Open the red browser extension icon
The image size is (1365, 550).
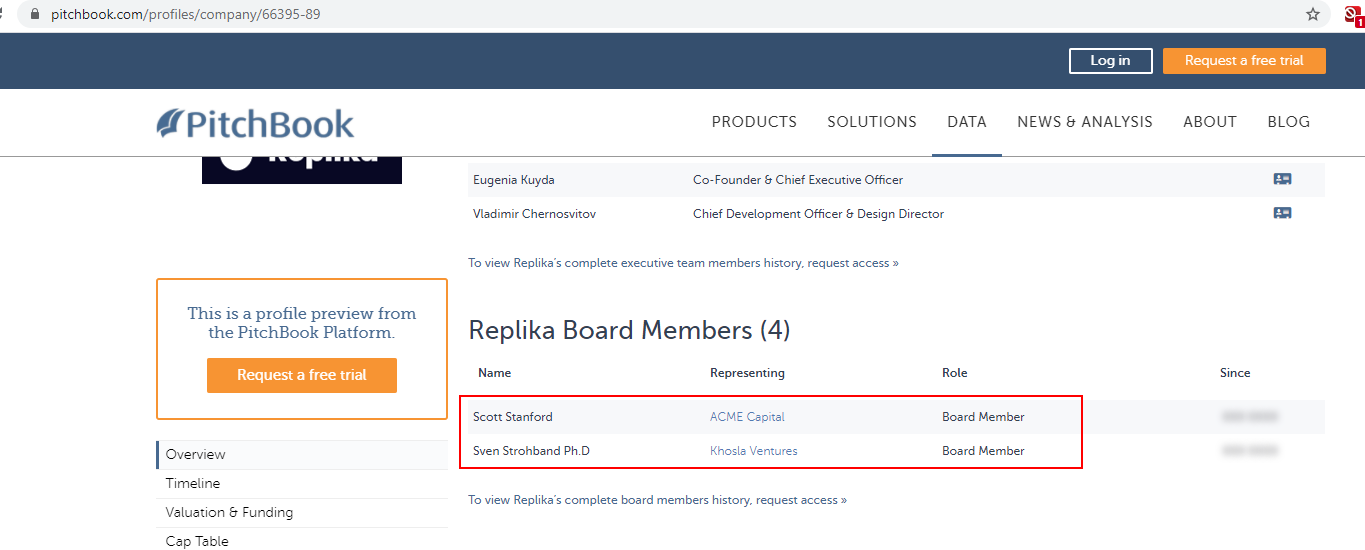1354,15
